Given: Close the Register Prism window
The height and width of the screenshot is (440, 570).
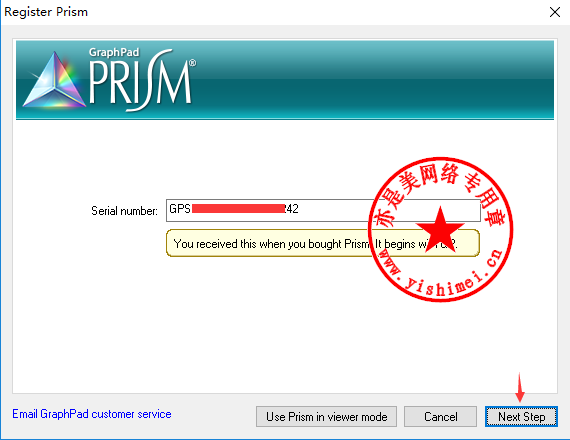Looking at the screenshot, I should pos(555,12).
